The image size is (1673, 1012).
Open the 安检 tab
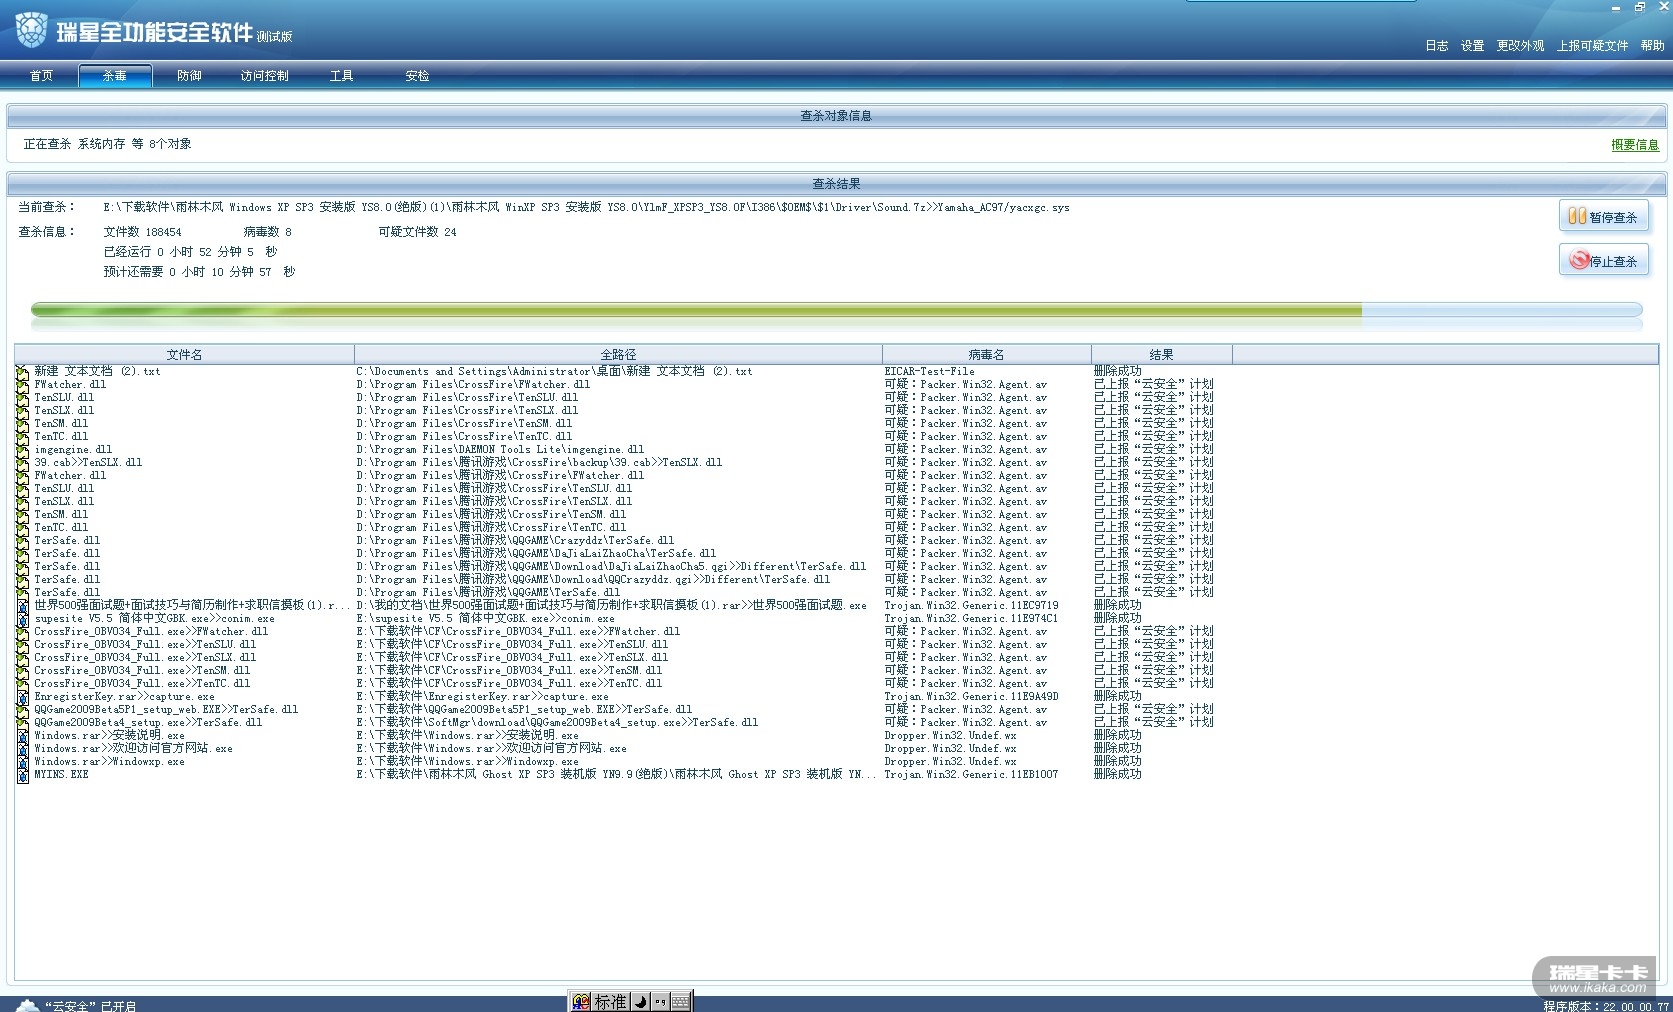pos(417,76)
